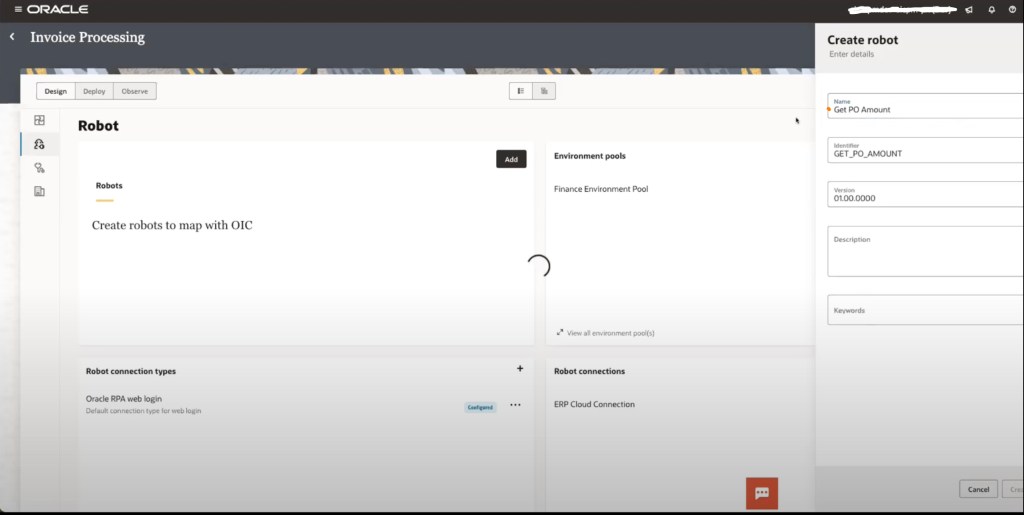Add a new robot connection type
This screenshot has height=515, width=1024.
(520, 369)
